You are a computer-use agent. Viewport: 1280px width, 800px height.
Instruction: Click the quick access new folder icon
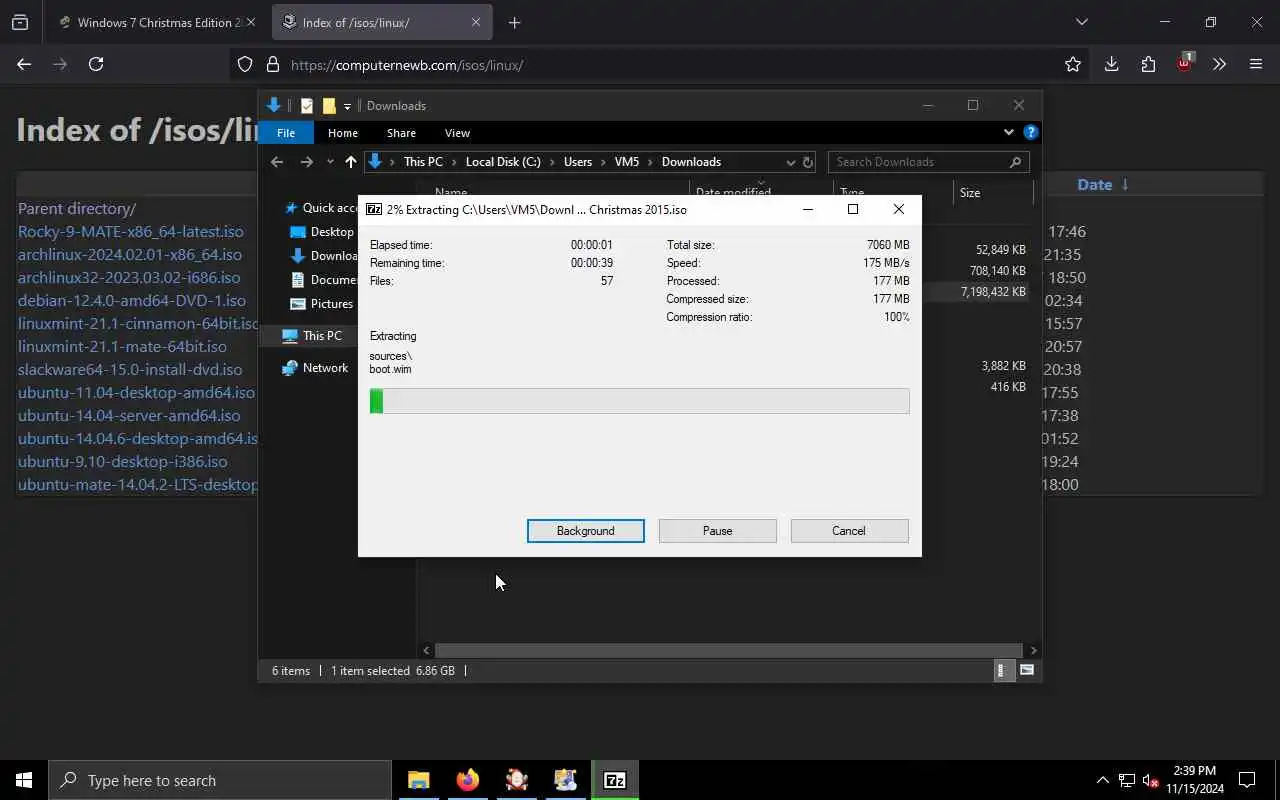coord(329,106)
